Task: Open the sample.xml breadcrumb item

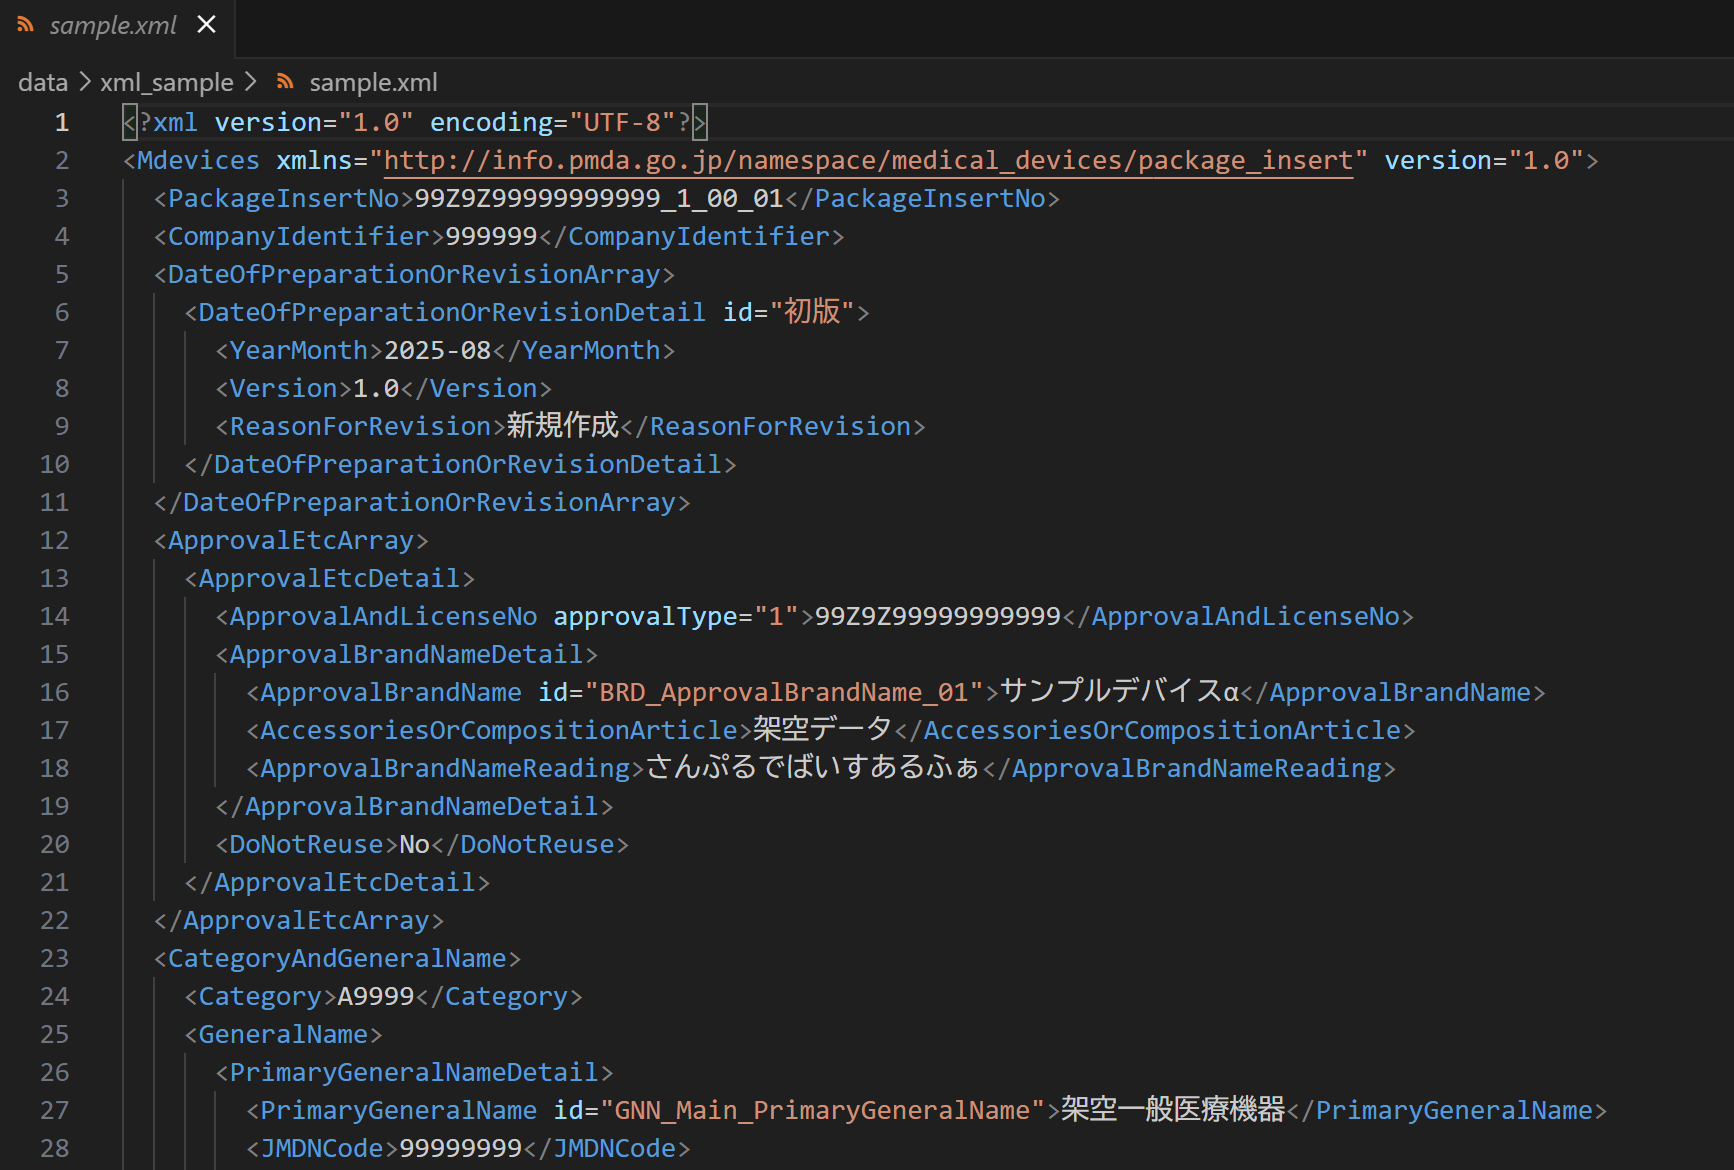Action: click(372, 82)
